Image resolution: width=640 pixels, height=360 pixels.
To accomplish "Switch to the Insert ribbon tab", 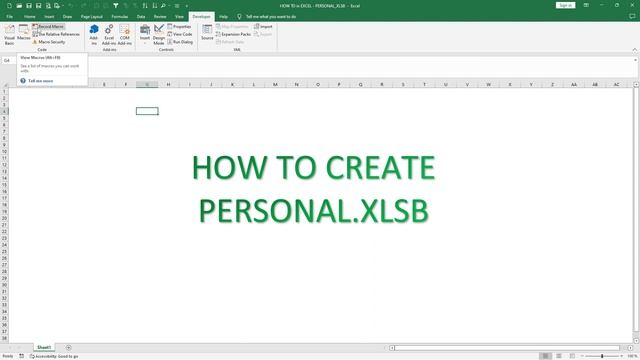I will tap(49, 17).
